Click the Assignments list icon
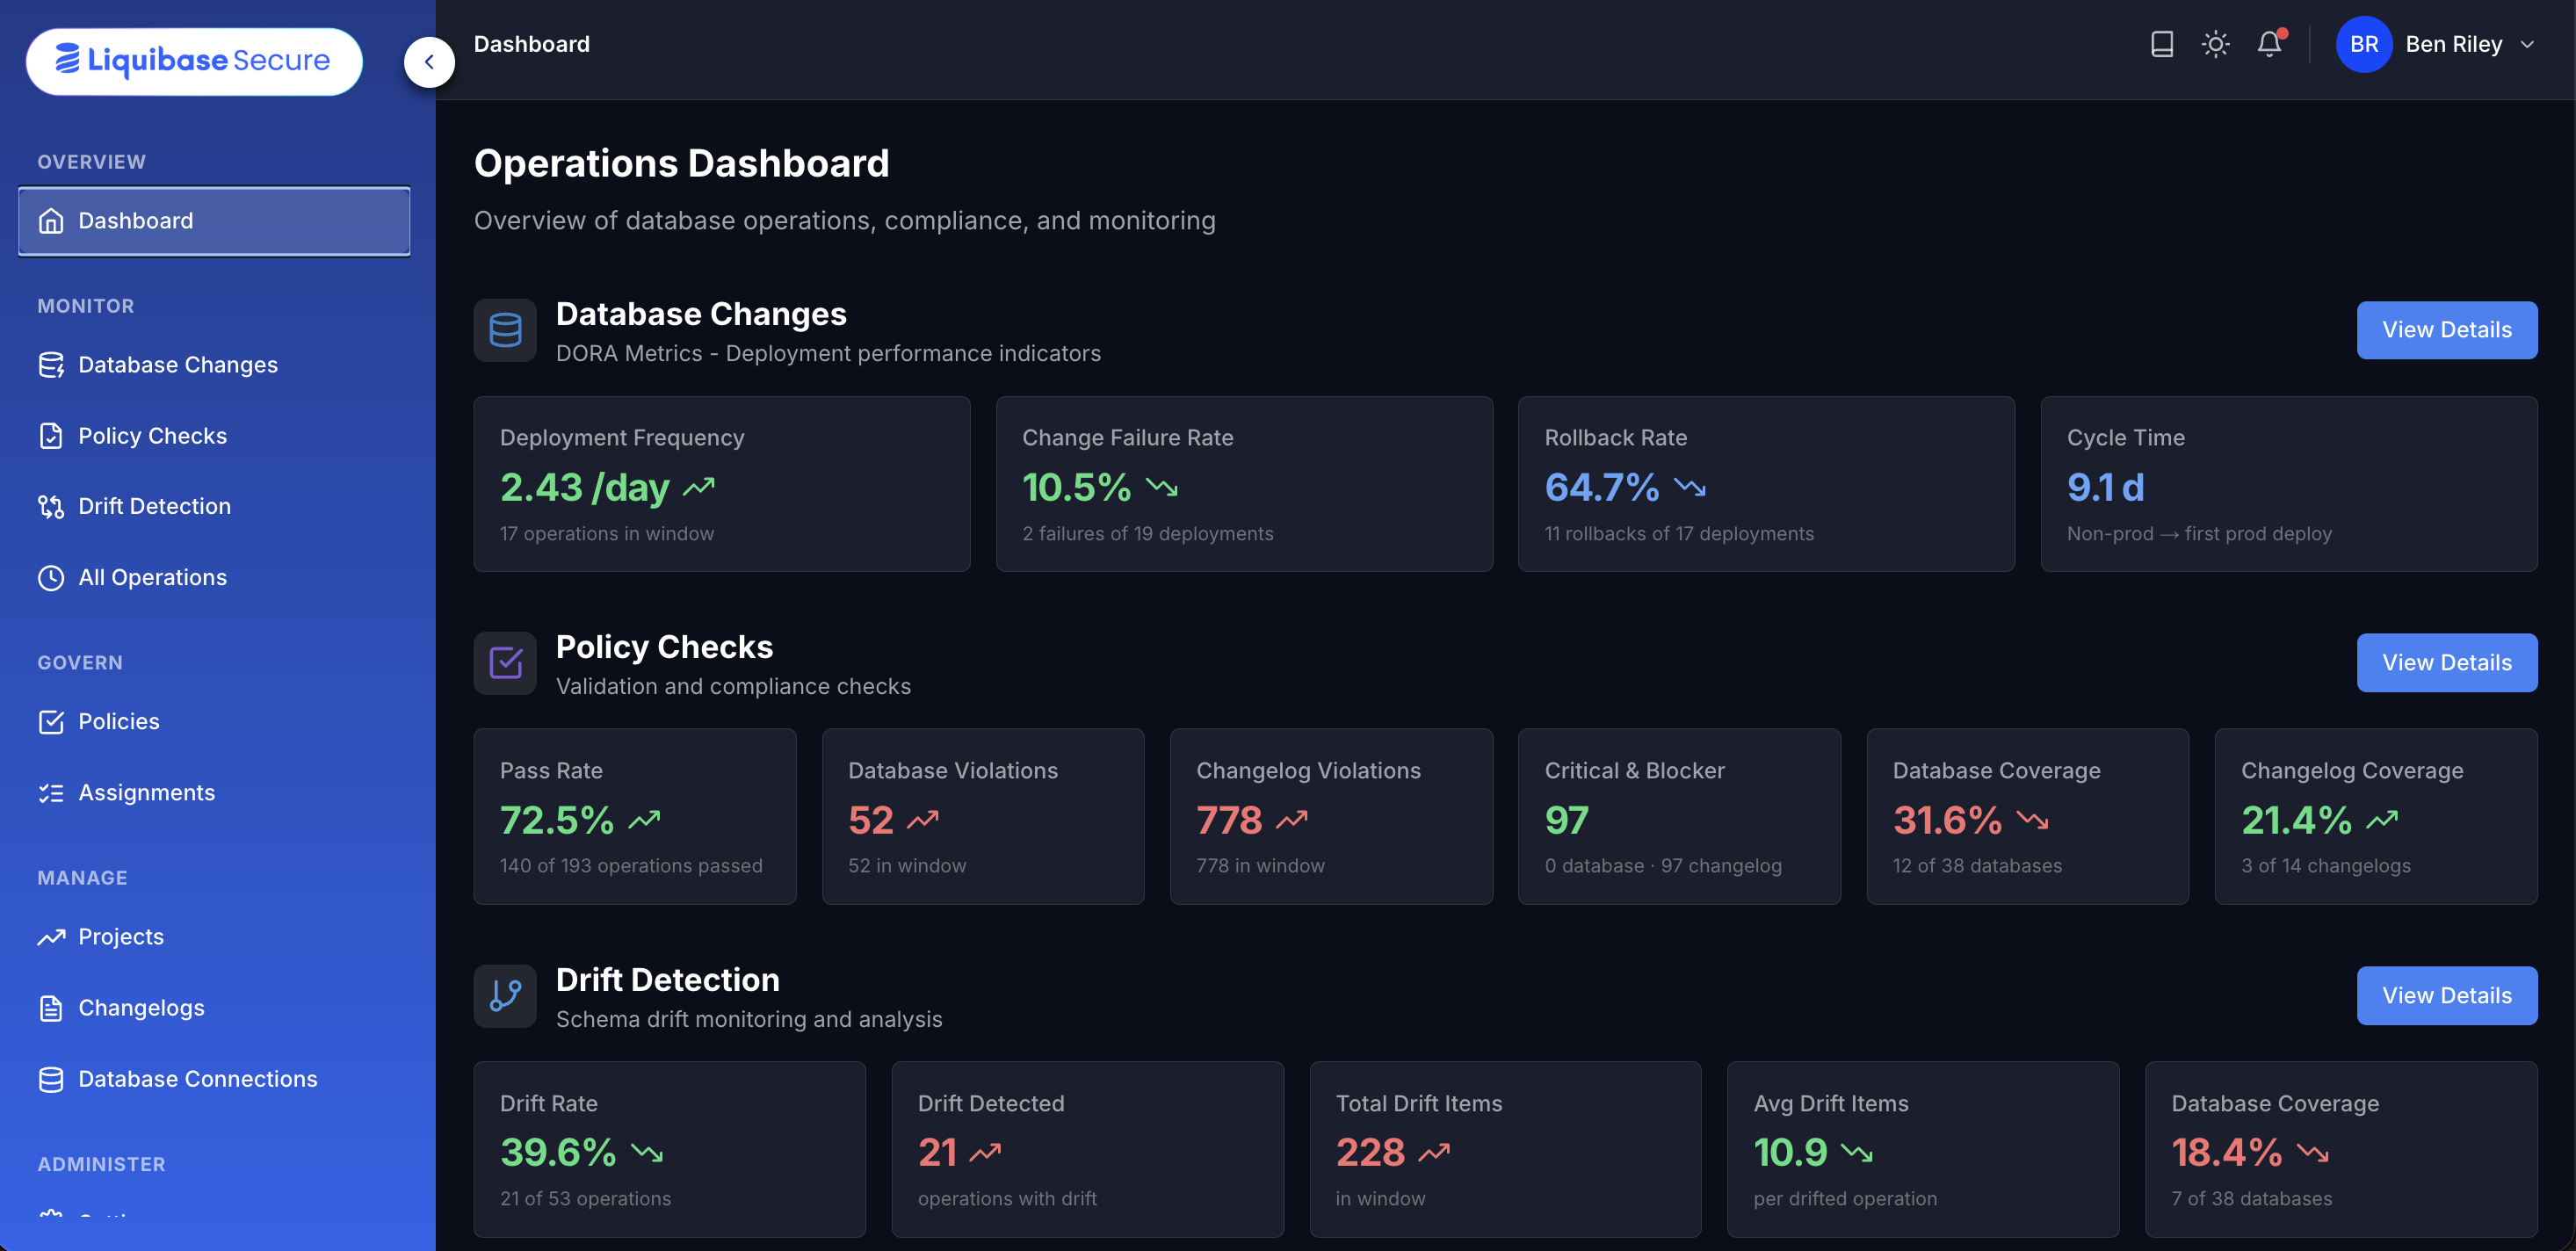 (x=51, y=793)
